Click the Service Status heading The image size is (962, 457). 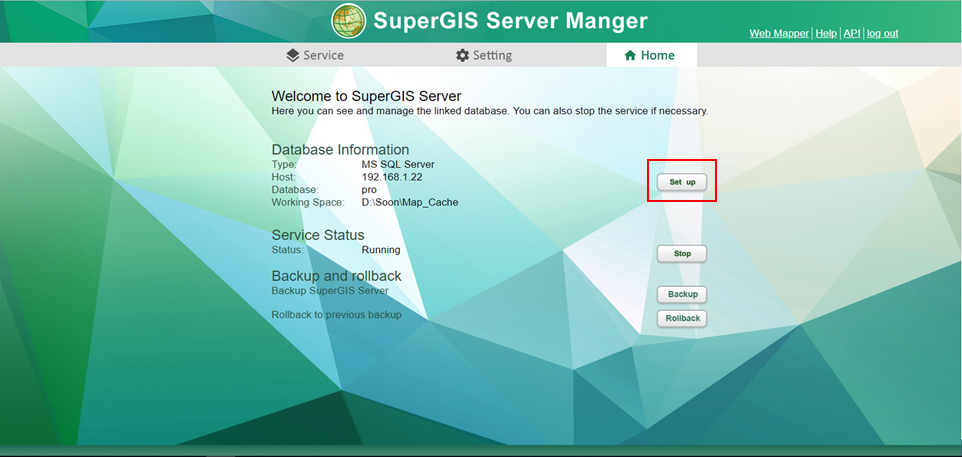[318, 235]
